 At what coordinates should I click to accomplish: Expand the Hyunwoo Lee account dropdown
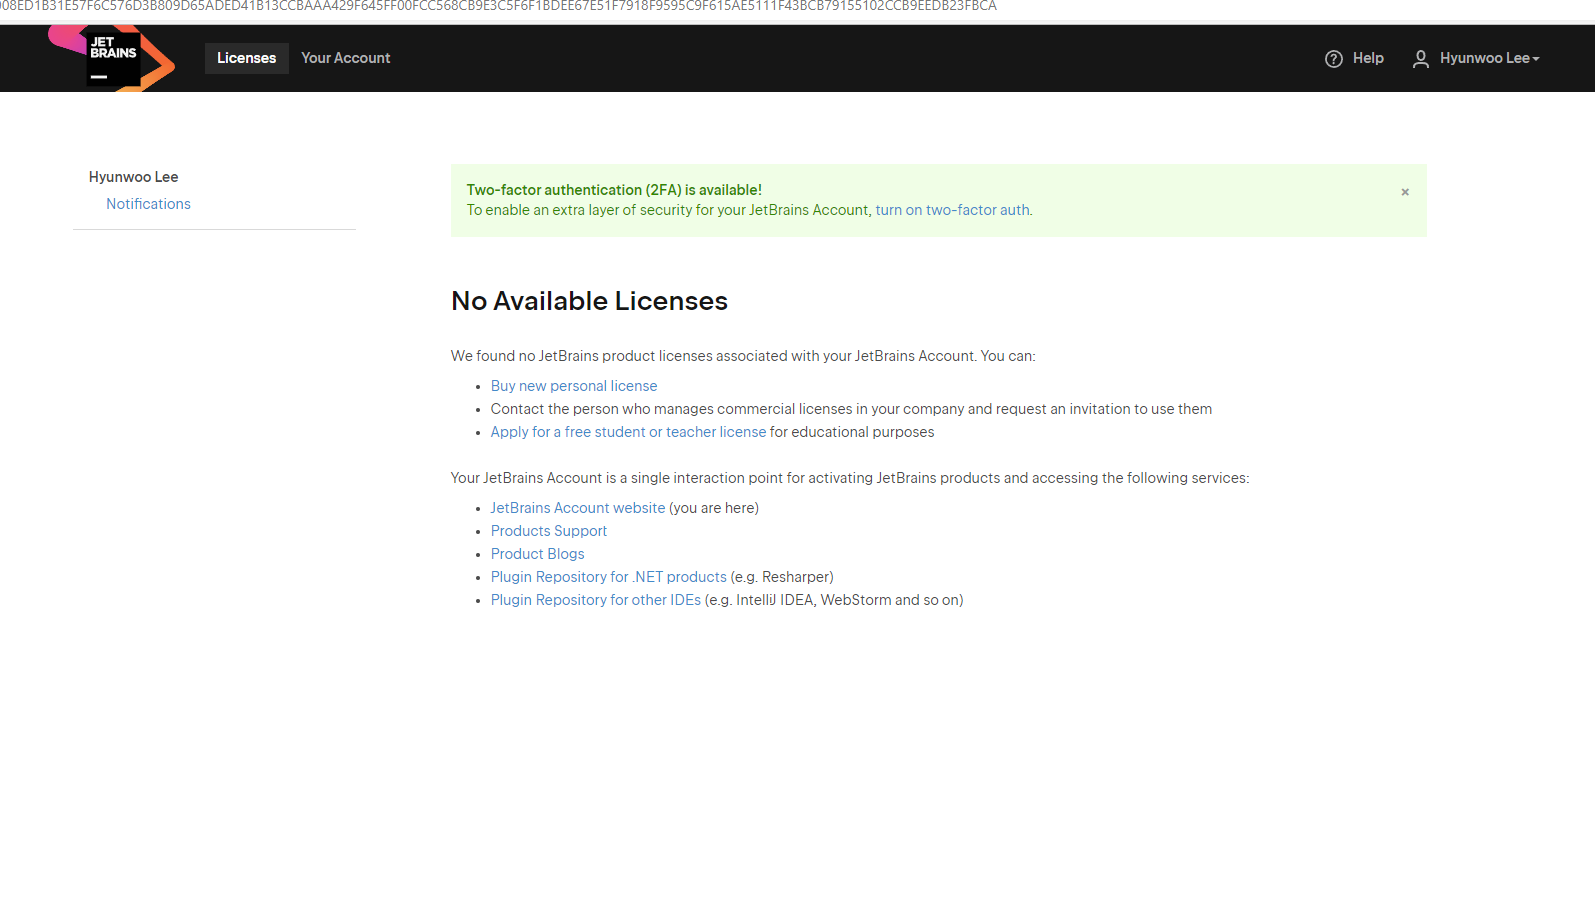point(1489,58)
